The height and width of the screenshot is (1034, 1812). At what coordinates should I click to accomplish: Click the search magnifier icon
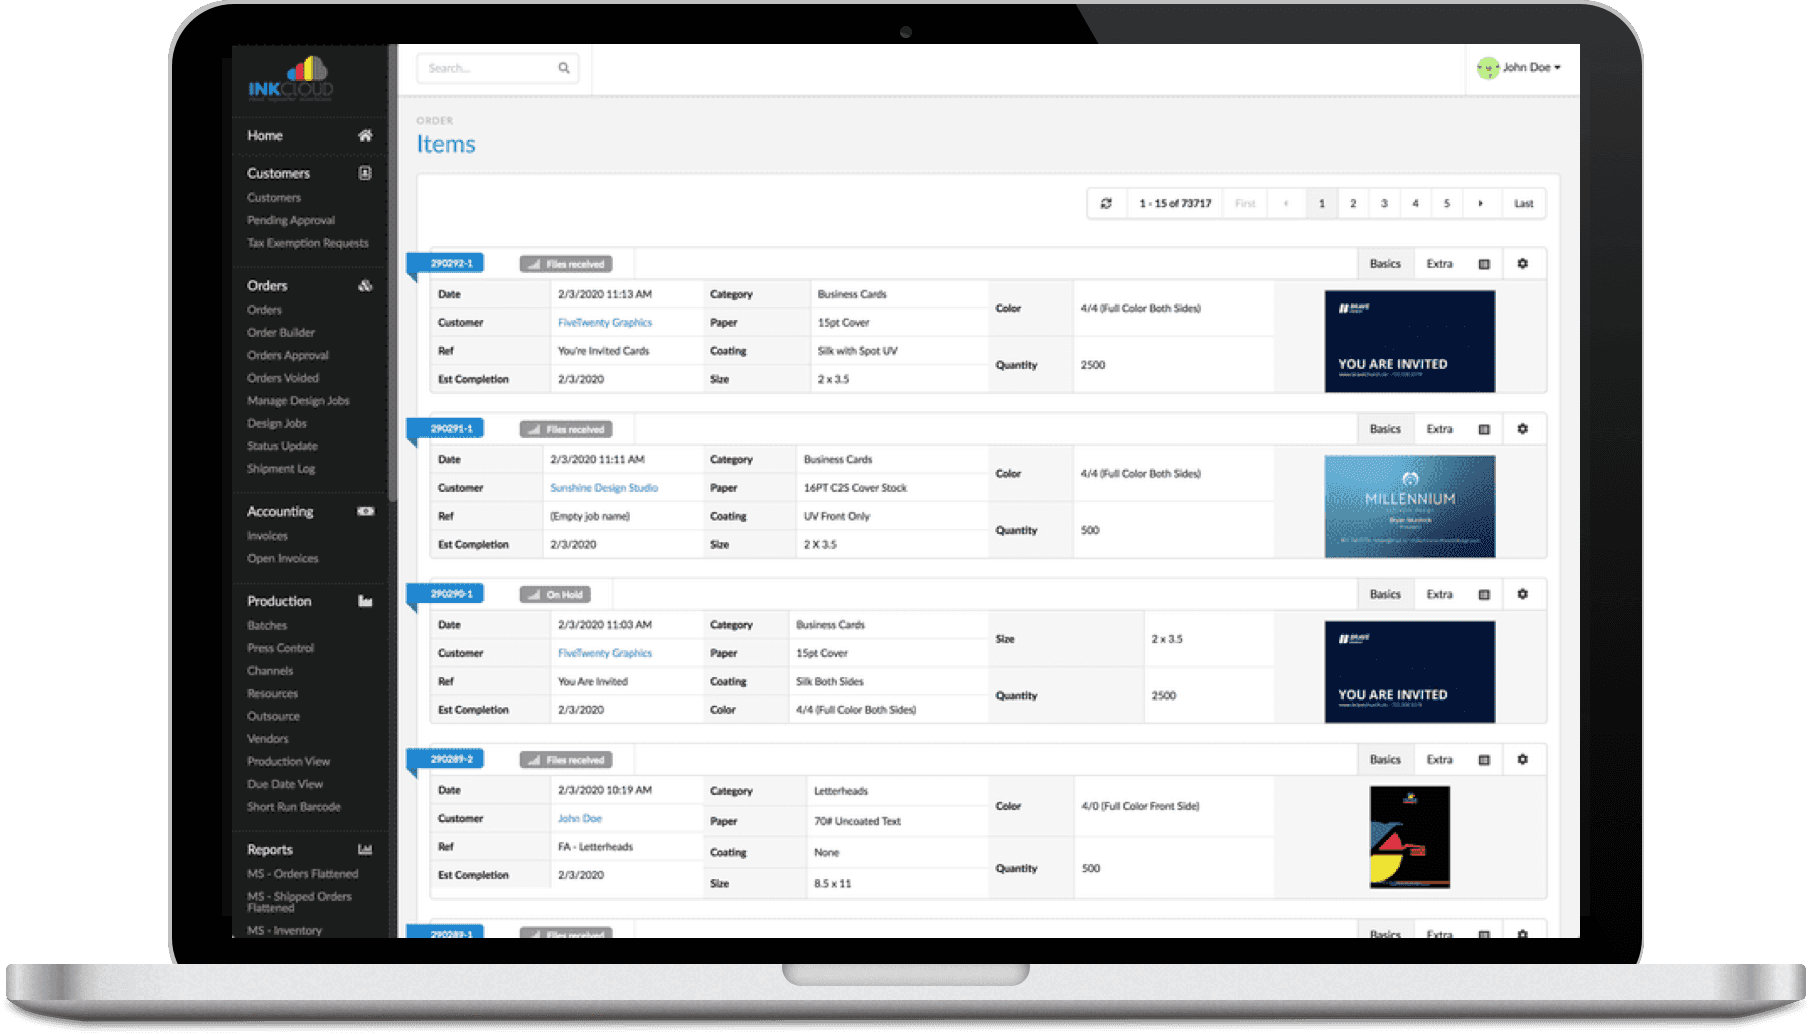point(564,68)
